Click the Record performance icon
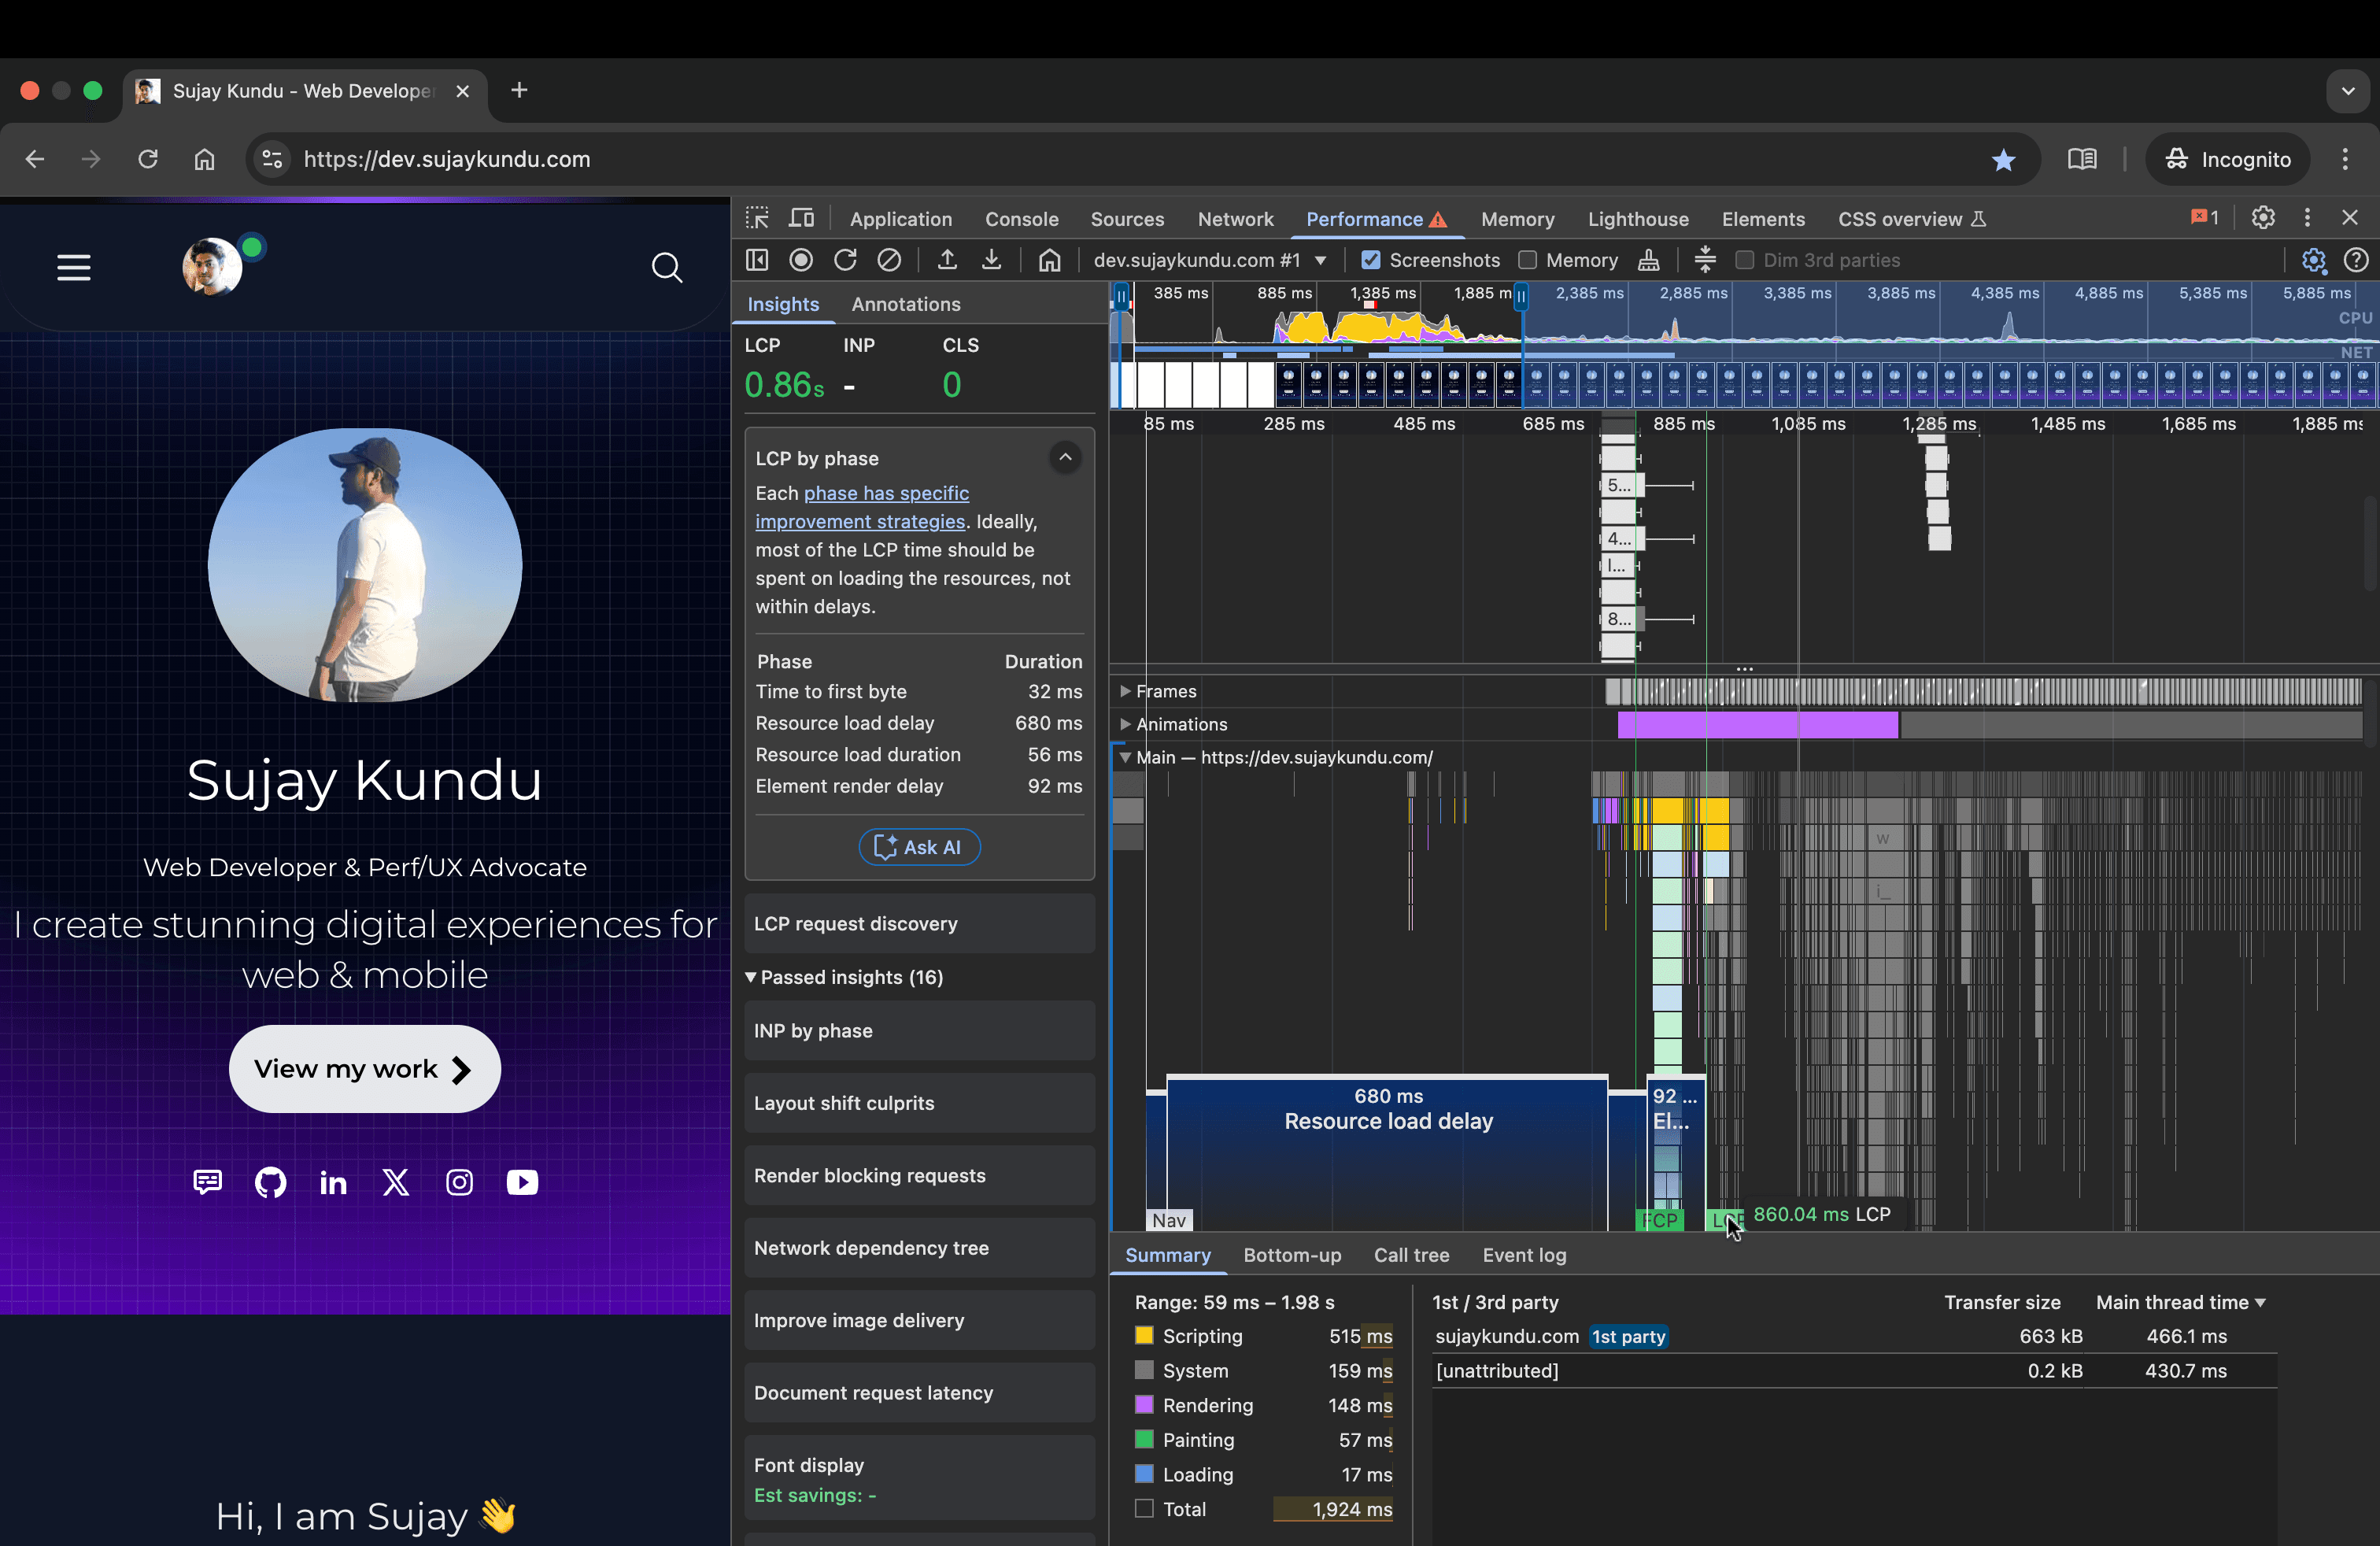Viewport: 2380px width, 1546px height. tap(801, 260)
